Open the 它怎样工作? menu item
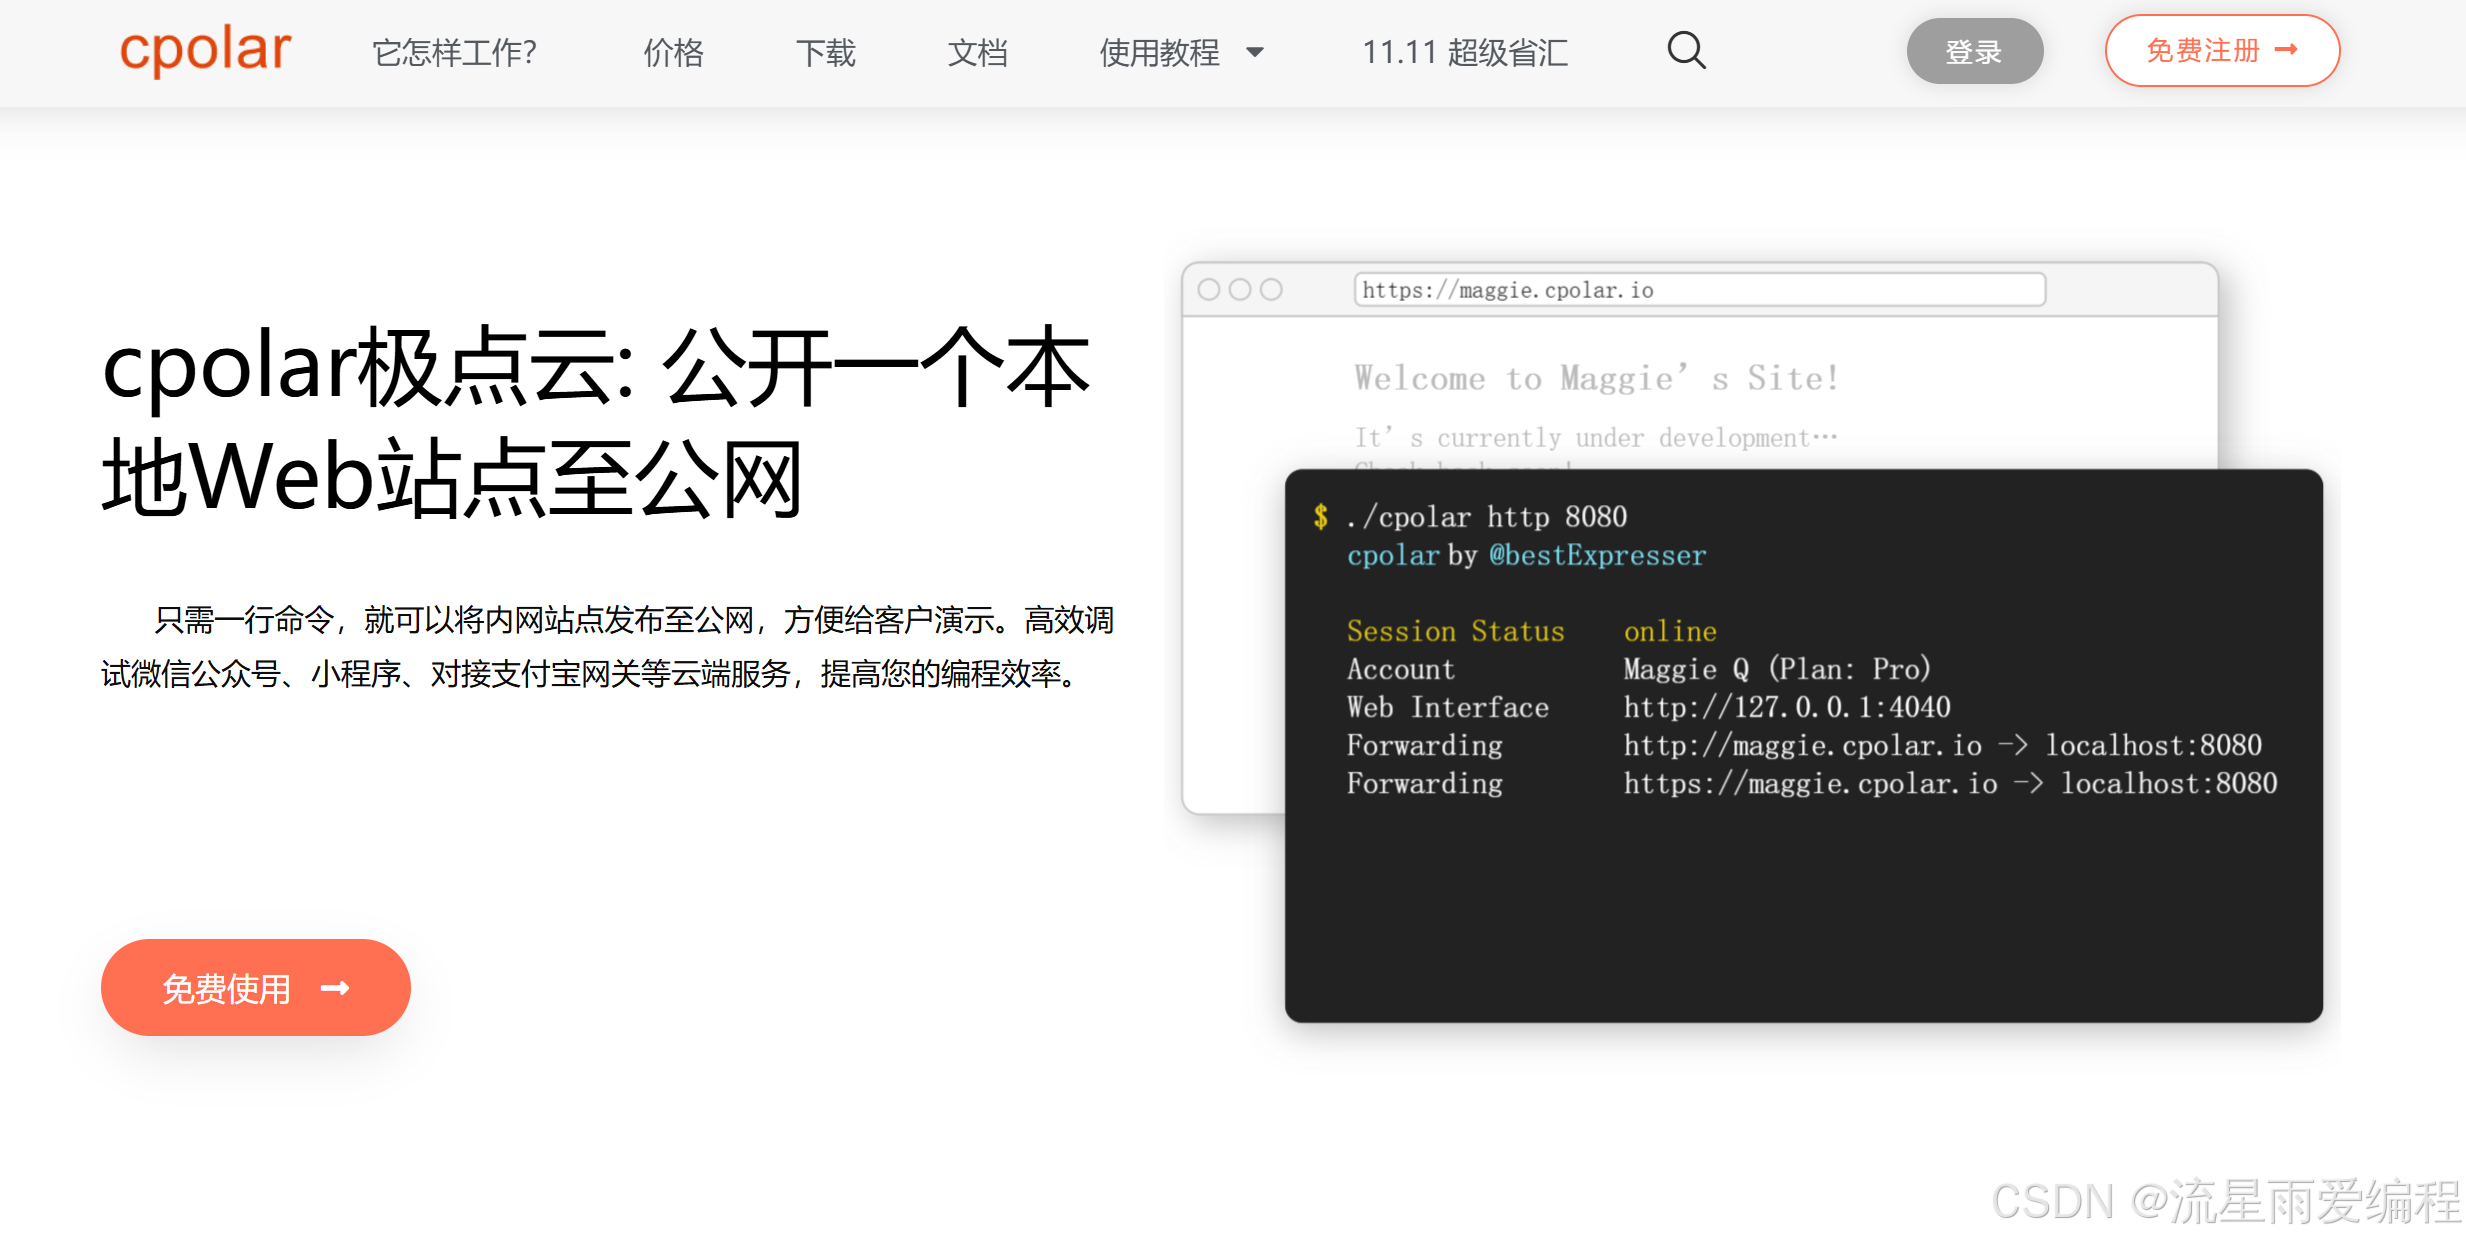The height and width of the screenshot is (1242, 2466). [454, 52]
